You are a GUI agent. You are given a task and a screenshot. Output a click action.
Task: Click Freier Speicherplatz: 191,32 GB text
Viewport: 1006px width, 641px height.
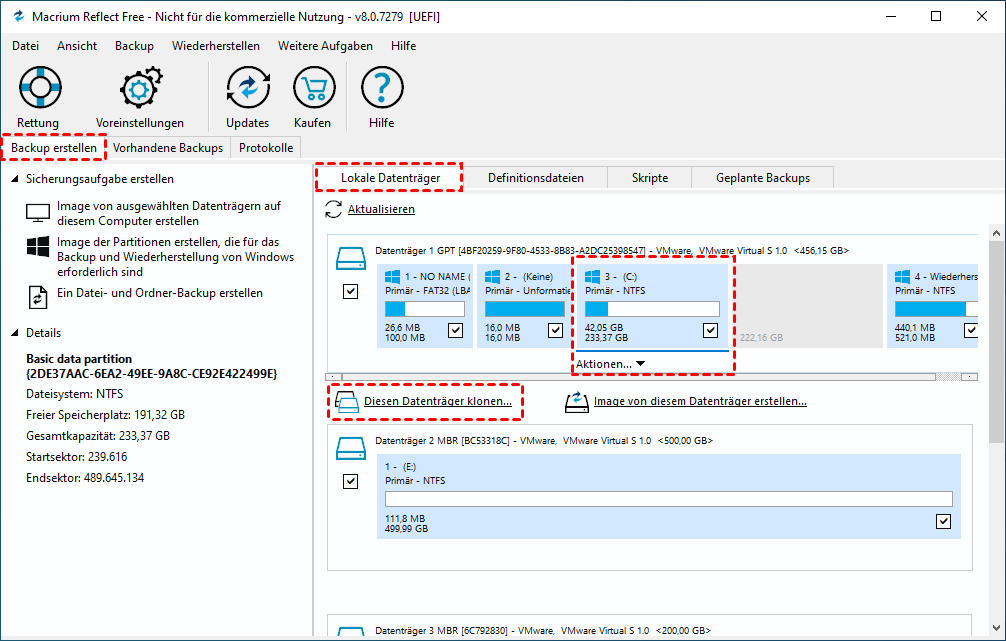pos(105,415)
